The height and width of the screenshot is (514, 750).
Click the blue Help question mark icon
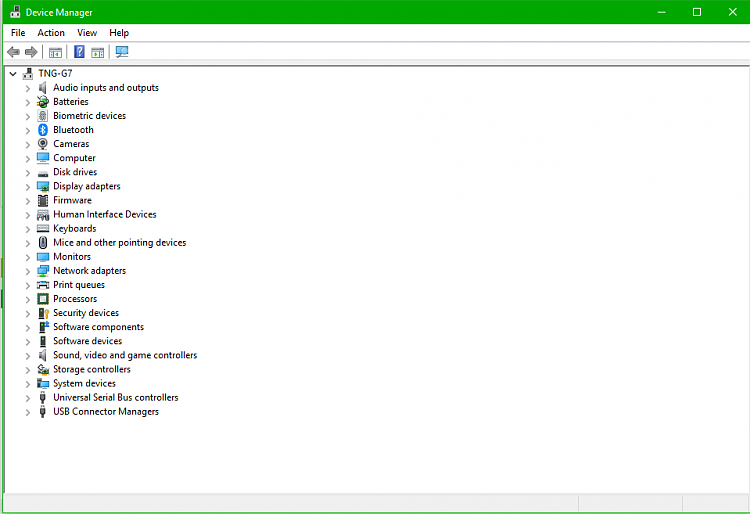coord(79,52)
